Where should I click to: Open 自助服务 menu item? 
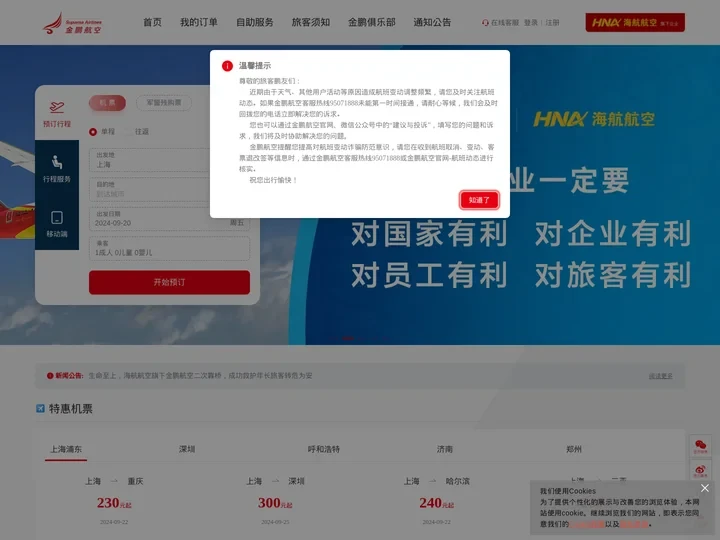coord(254,22)
